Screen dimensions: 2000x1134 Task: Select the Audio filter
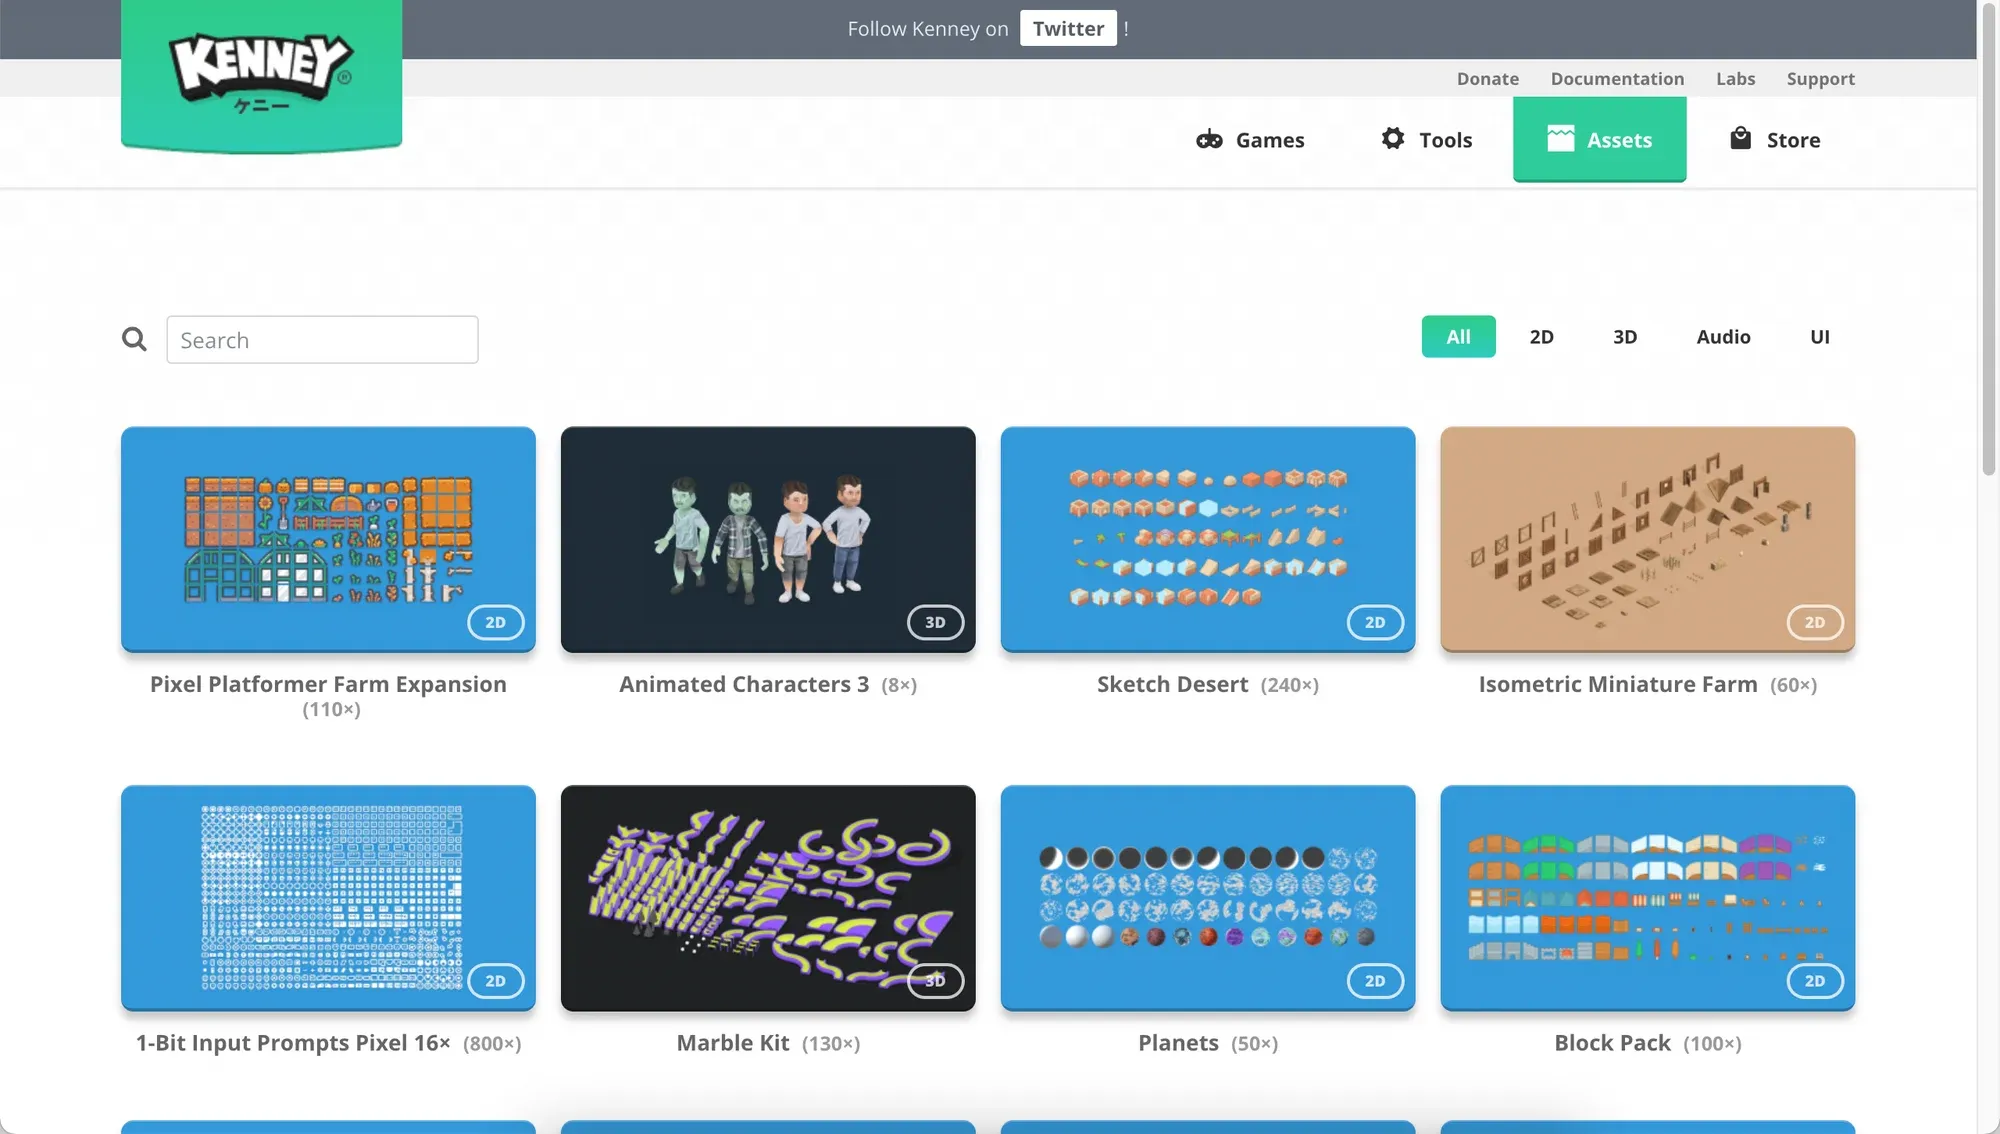pos(1723,337)
